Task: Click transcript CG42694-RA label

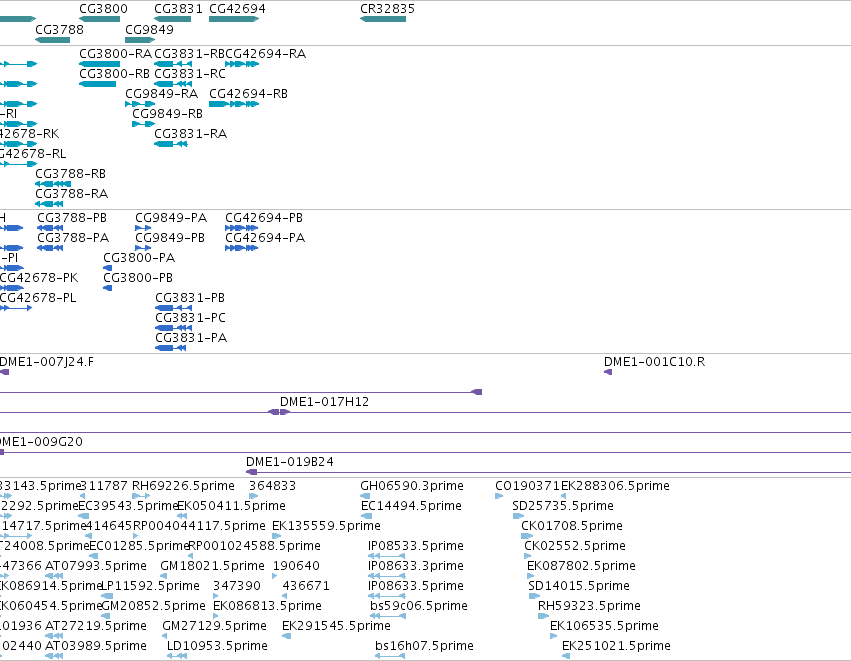Action: 265,54
